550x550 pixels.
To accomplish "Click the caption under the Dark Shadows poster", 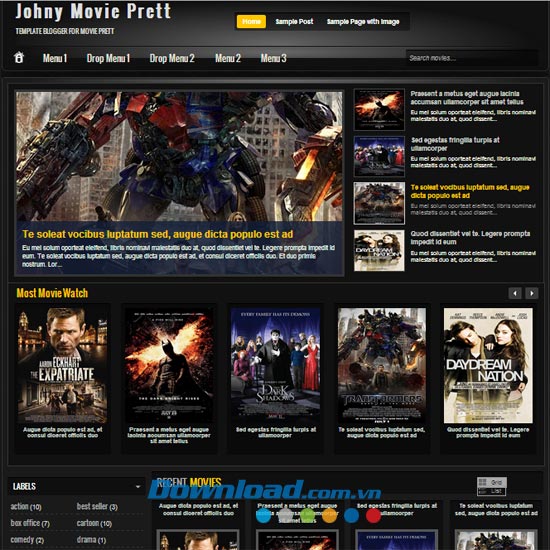I will (x=276, y=432).
